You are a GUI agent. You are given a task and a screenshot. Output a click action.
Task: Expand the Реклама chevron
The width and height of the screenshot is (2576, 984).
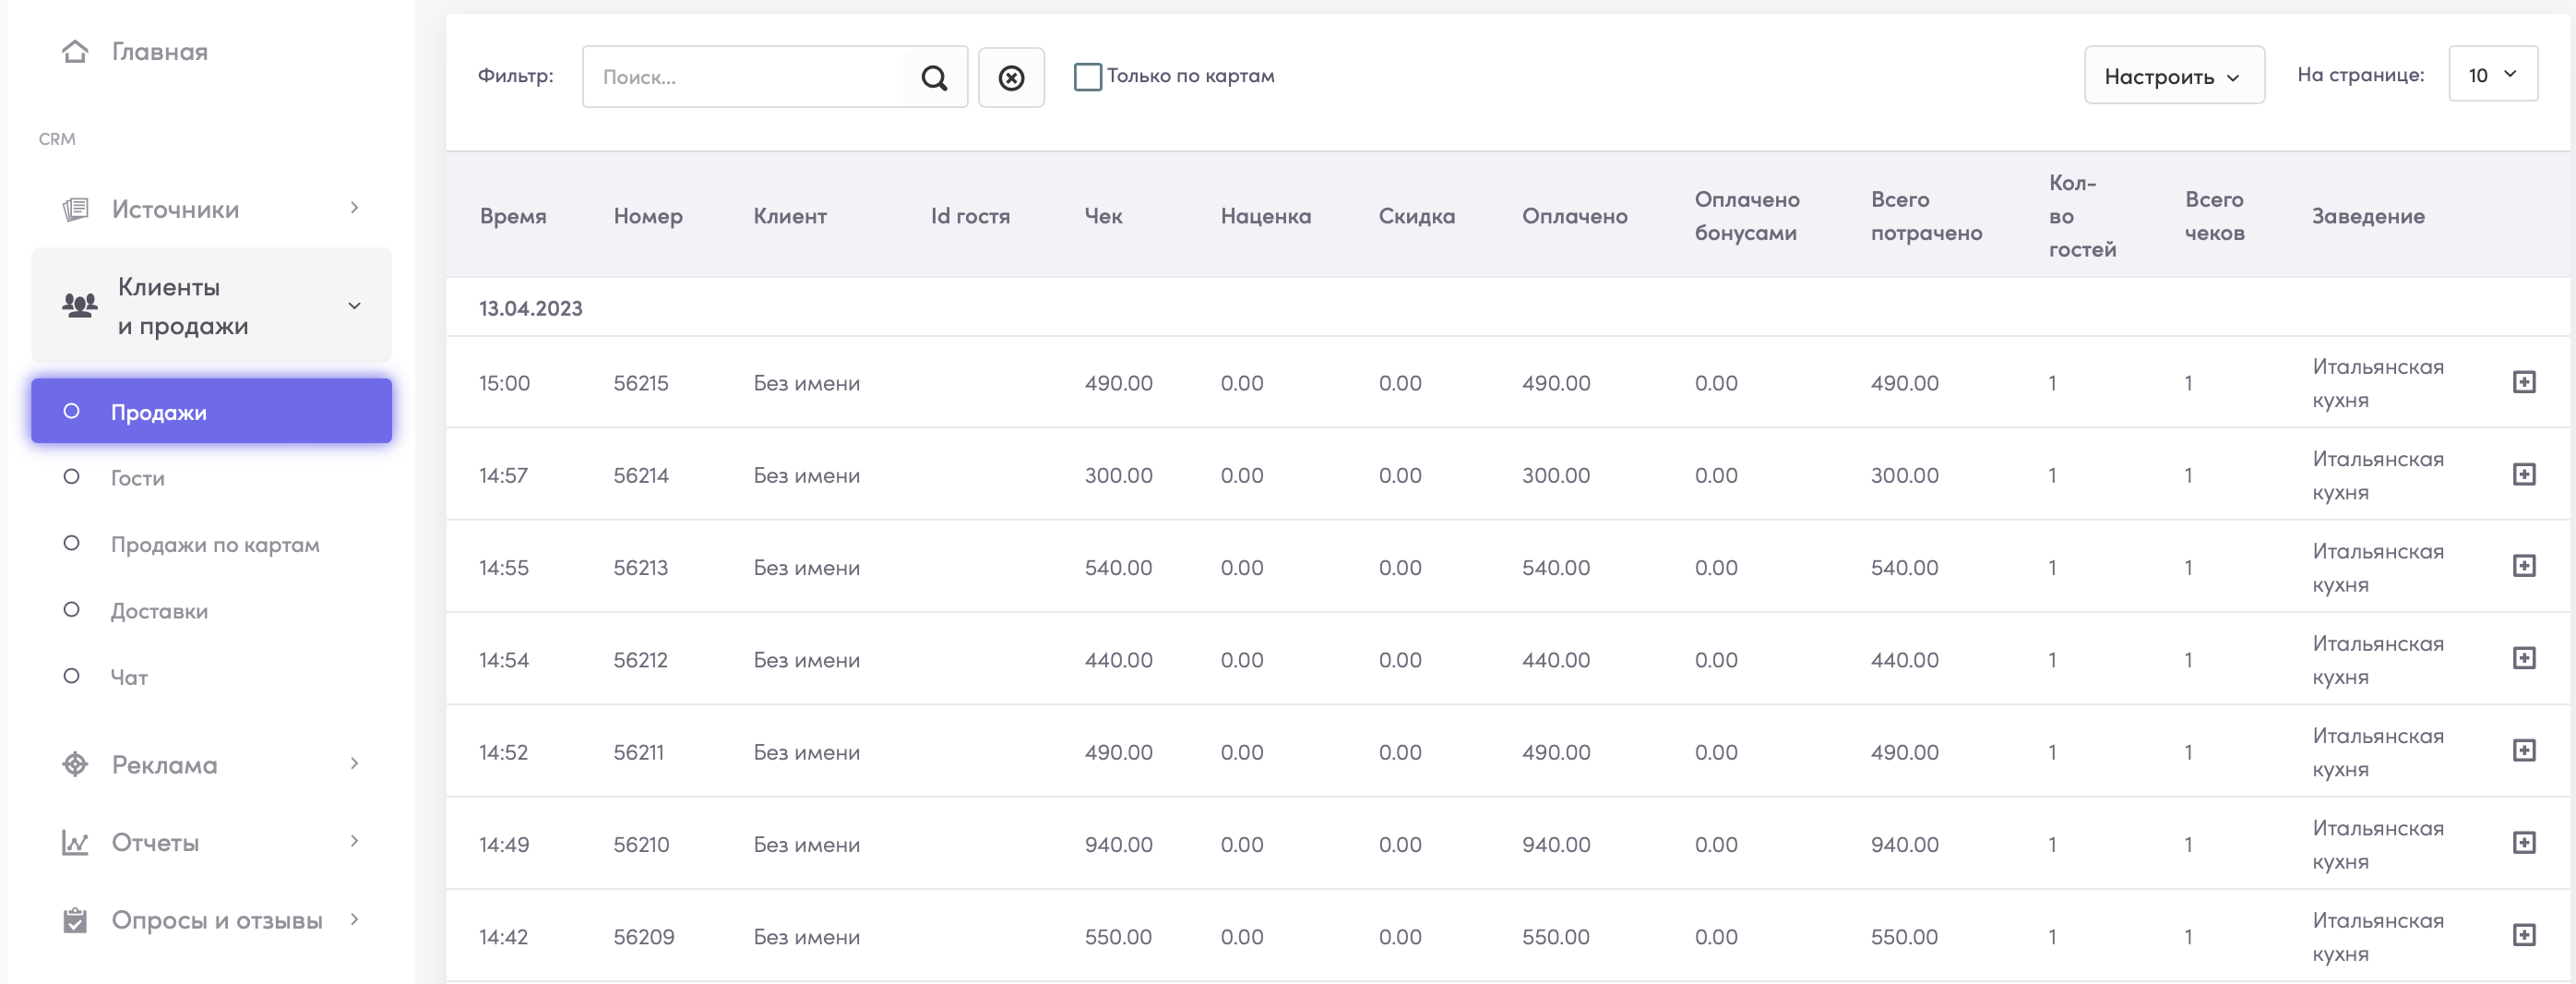click(354, 763)
